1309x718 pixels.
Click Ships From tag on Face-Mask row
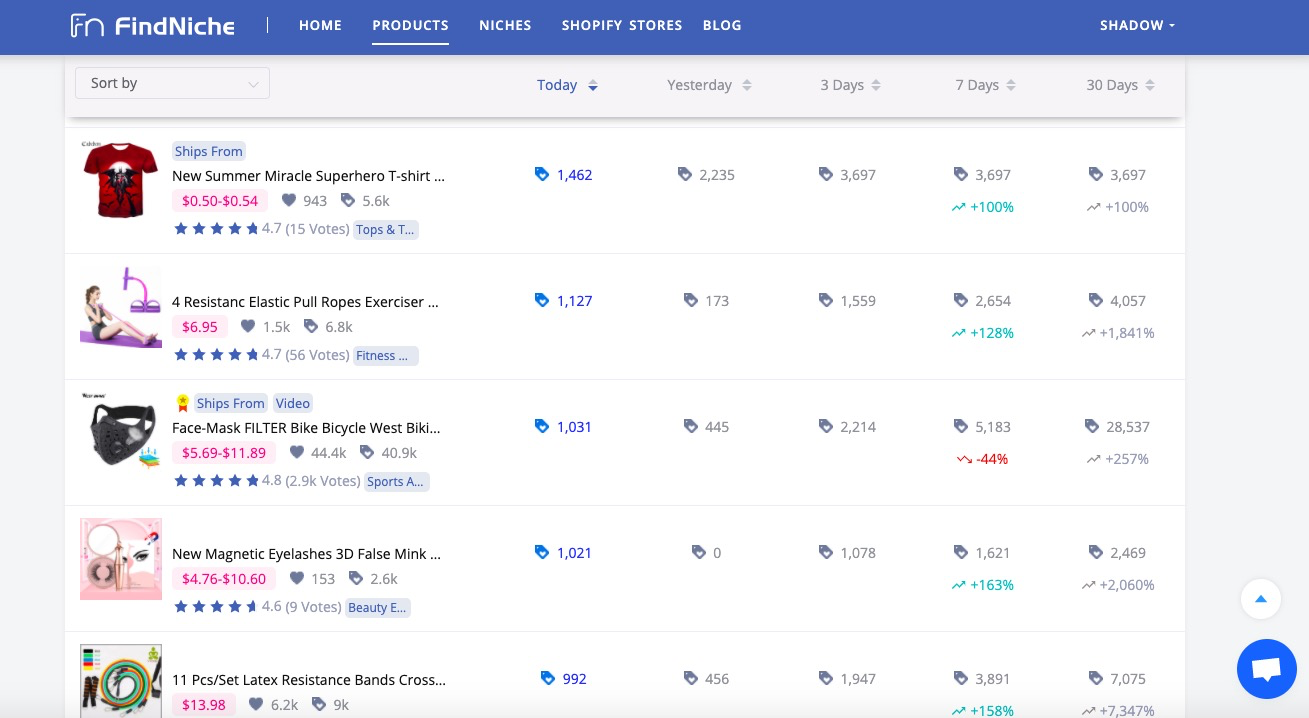pos(231,403)
